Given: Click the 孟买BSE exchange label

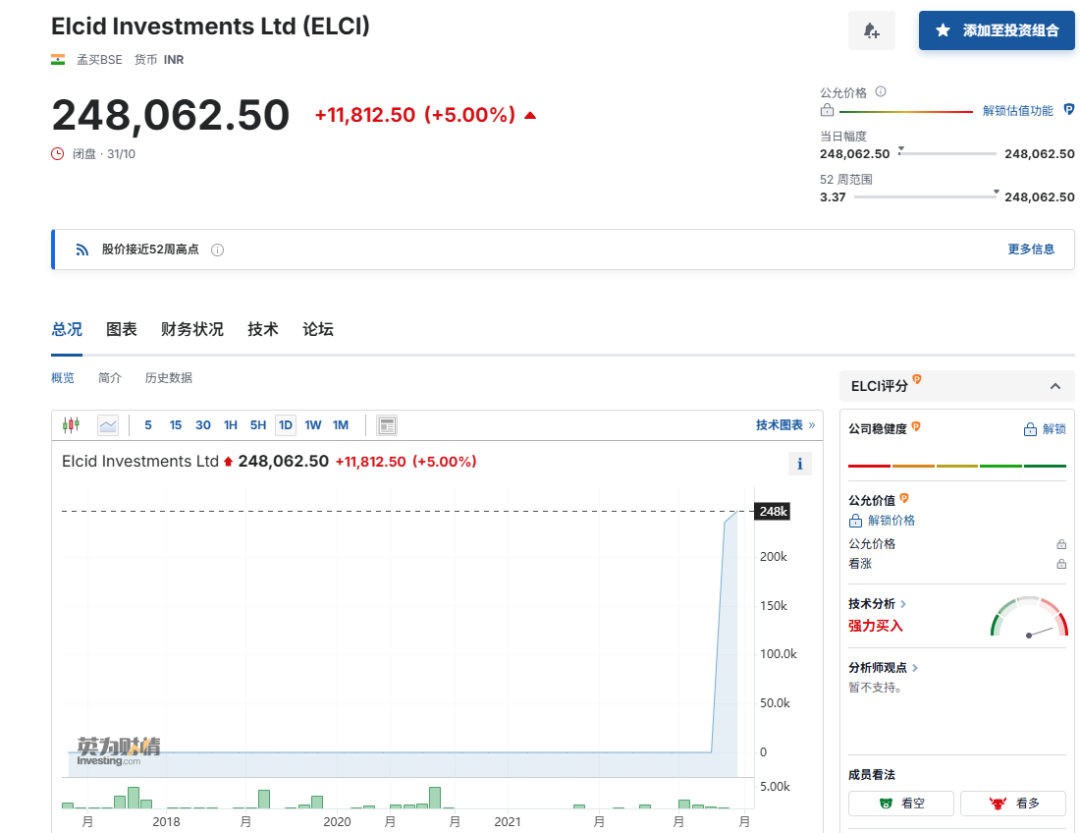Looking at the screenshot, I should pyautogui.click(x=99, y=60).
